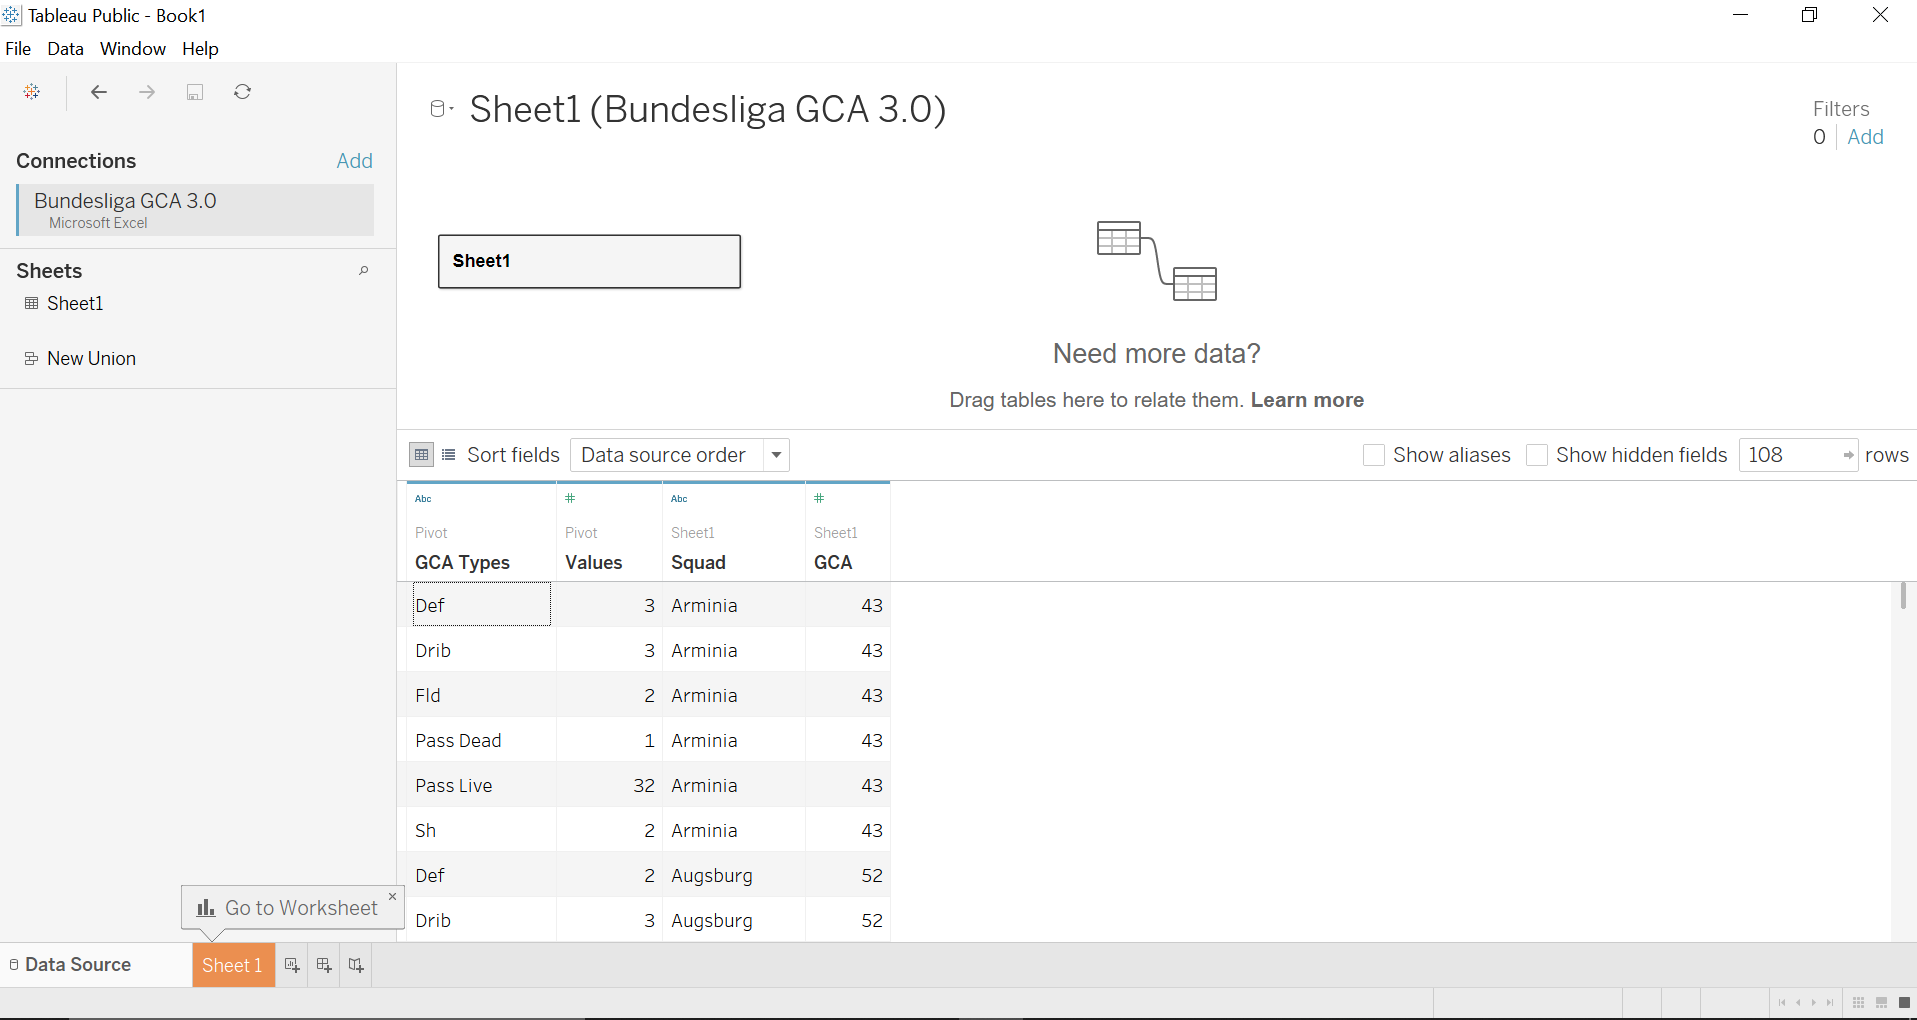Click the New Union icon
Screen dimensions: 1917x1020
coord(32,359)
